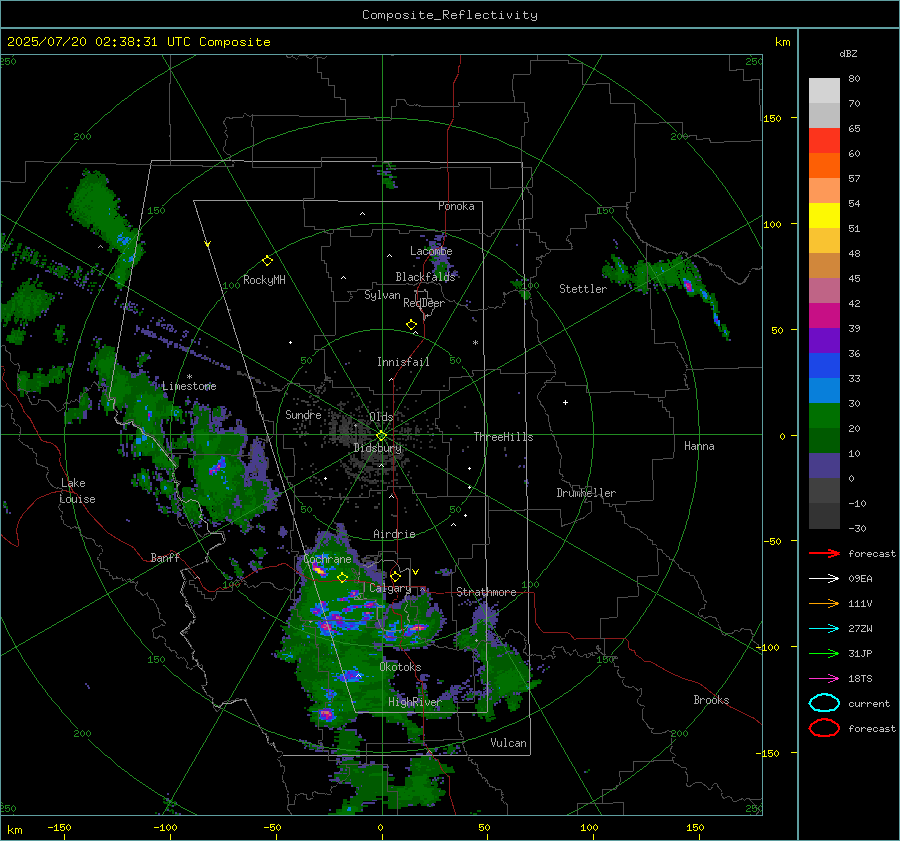Click the yellow diamond at radar center near Didsbury
The height and width of the screenshot is (841, 900).
pos(381,436)
